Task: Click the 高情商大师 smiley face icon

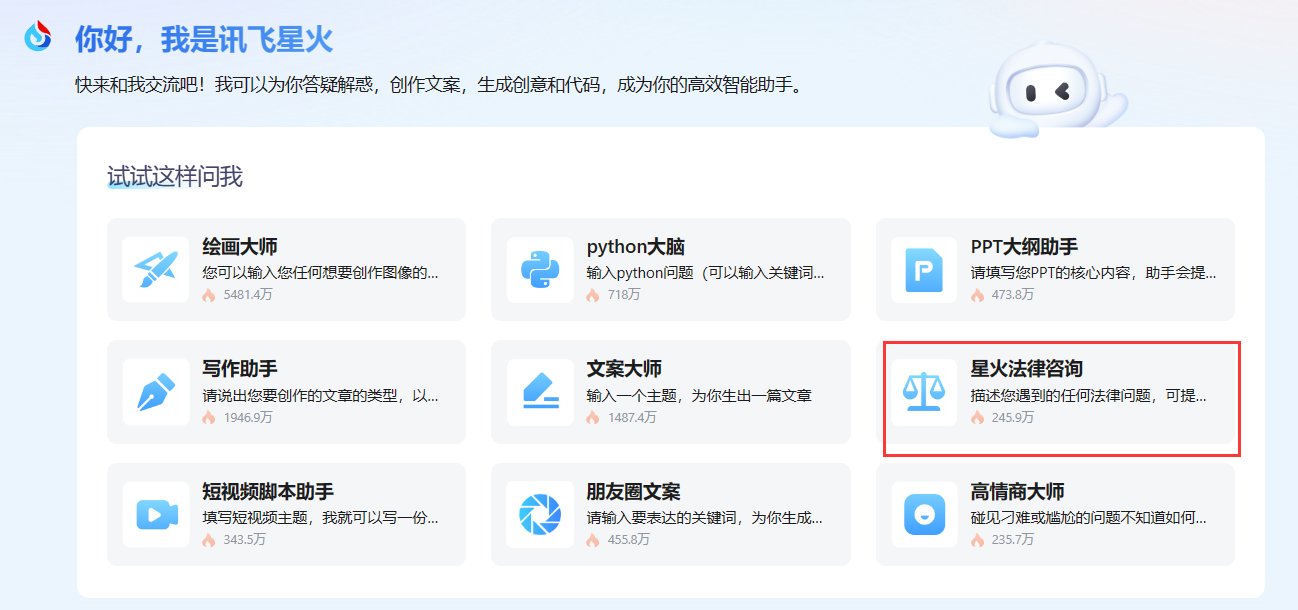Action: [924, 514]
